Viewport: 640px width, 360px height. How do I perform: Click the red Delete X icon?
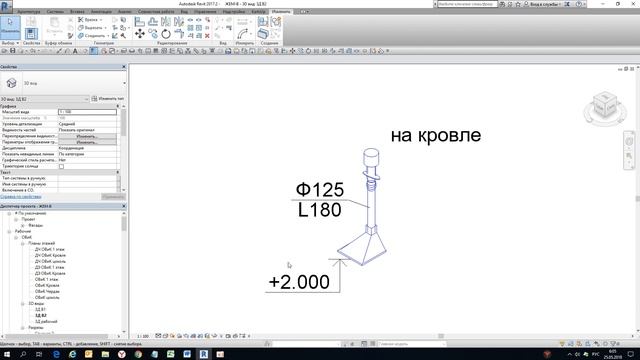point(207,36)
